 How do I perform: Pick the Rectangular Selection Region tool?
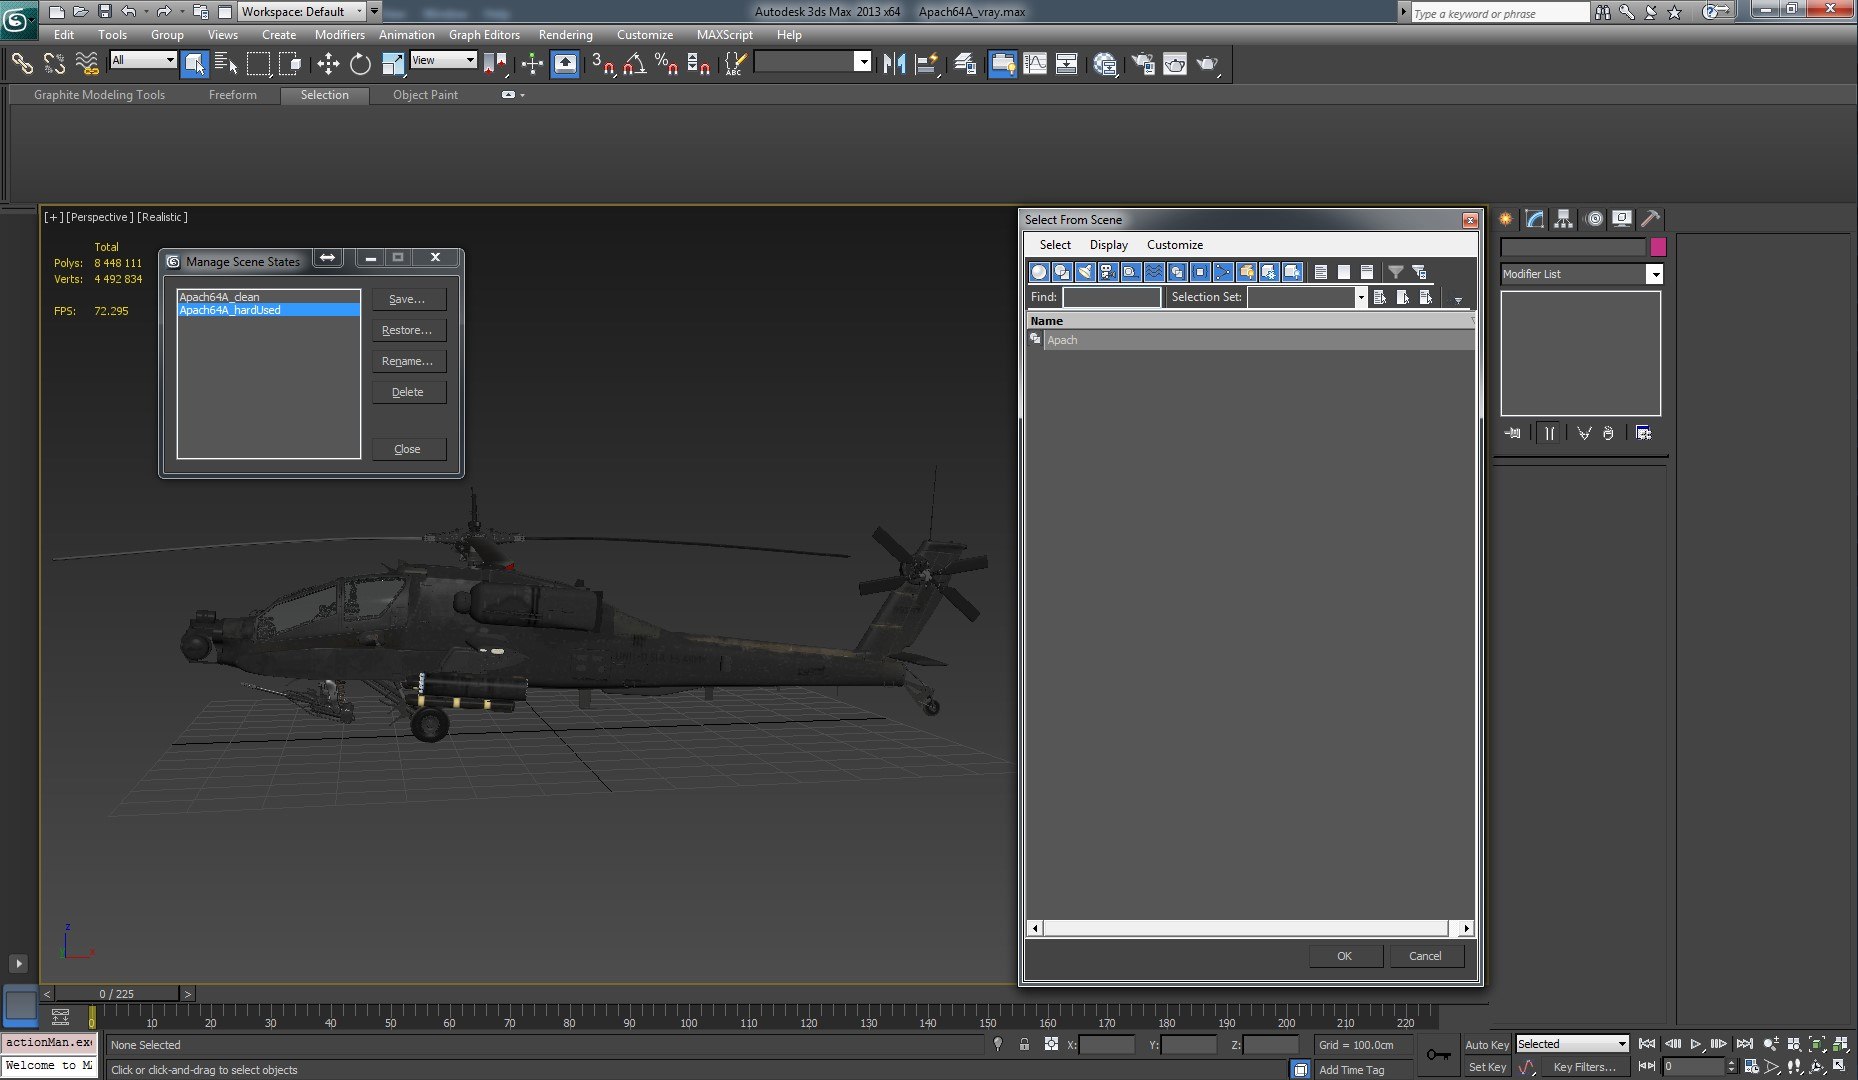point(259,64)
